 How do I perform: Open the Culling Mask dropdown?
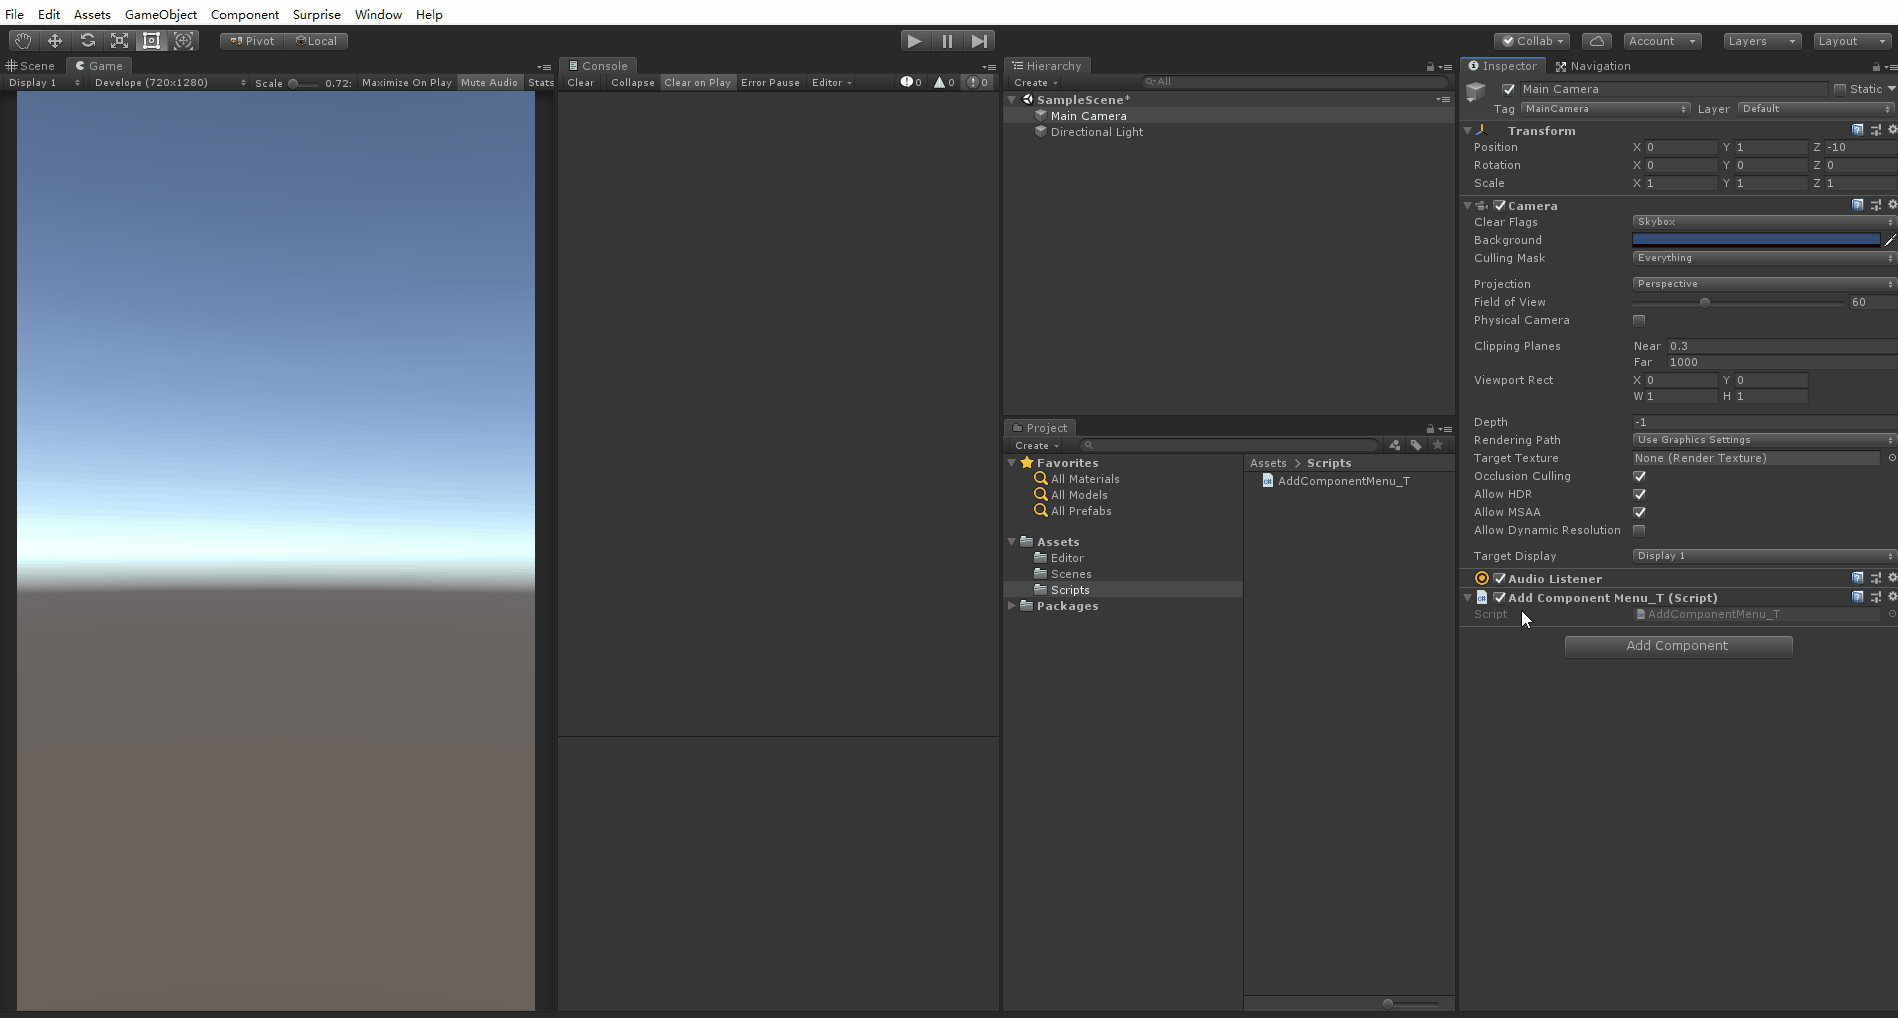[1764, 258]
